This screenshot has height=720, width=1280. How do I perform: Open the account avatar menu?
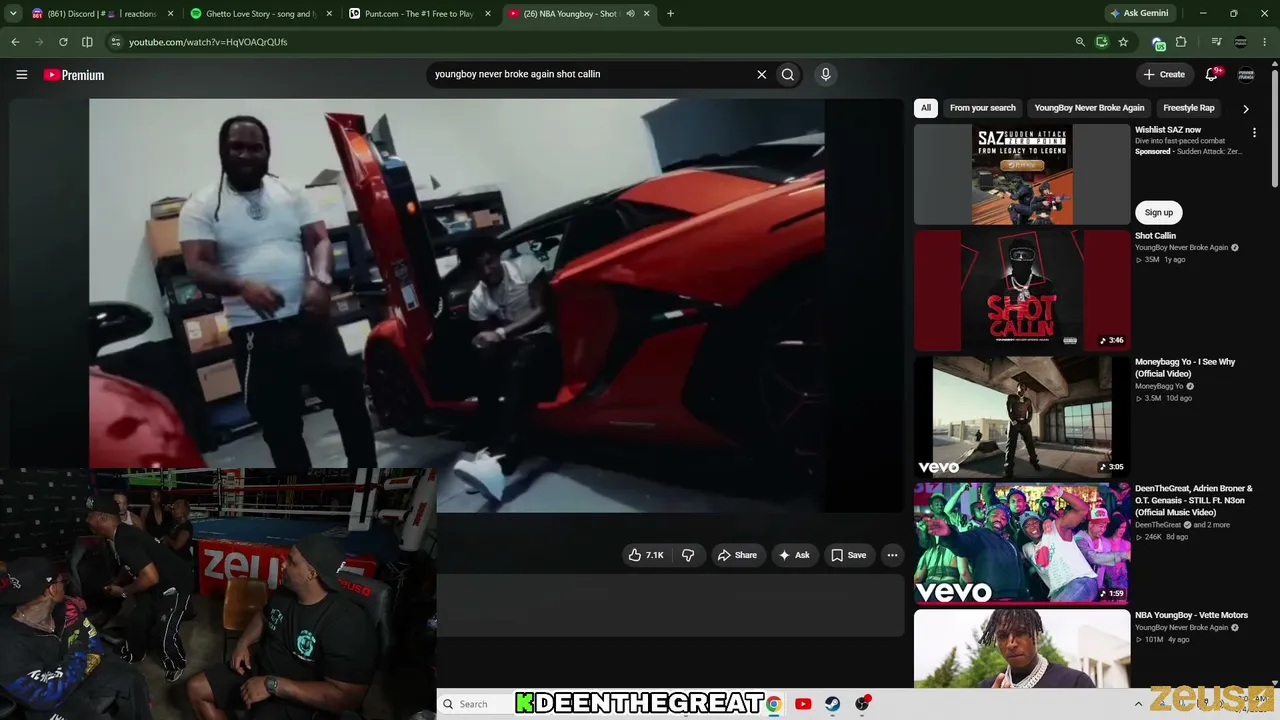1246,75
